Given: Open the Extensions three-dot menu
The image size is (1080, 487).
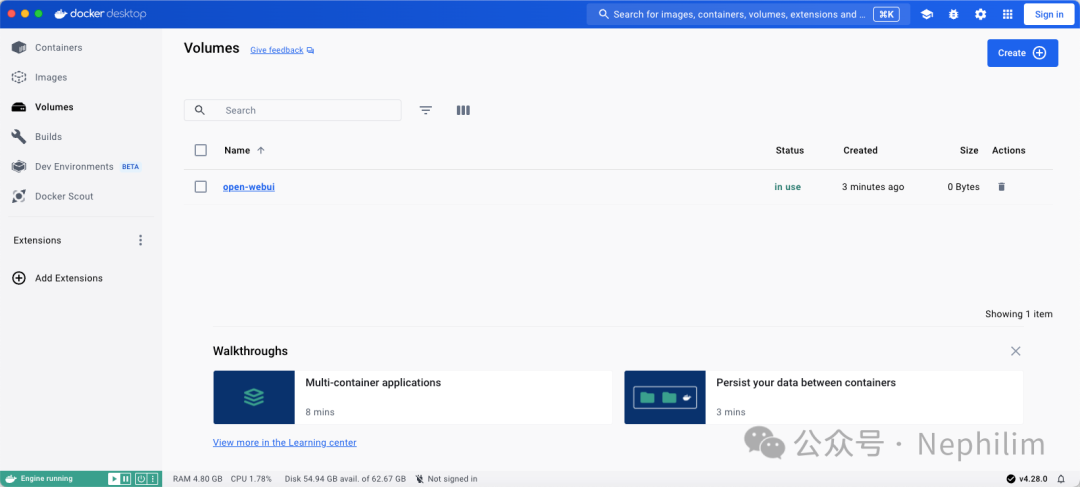Looking at the screenshot, I should pyautogui.click(x=141, y=240).
